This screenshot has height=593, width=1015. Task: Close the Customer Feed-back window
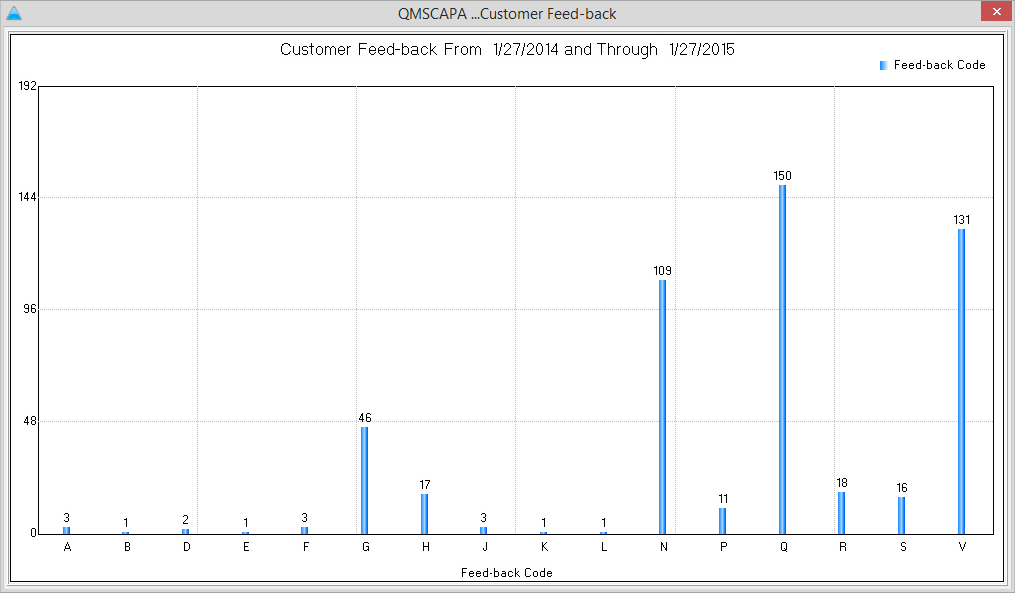coord(997,12)
